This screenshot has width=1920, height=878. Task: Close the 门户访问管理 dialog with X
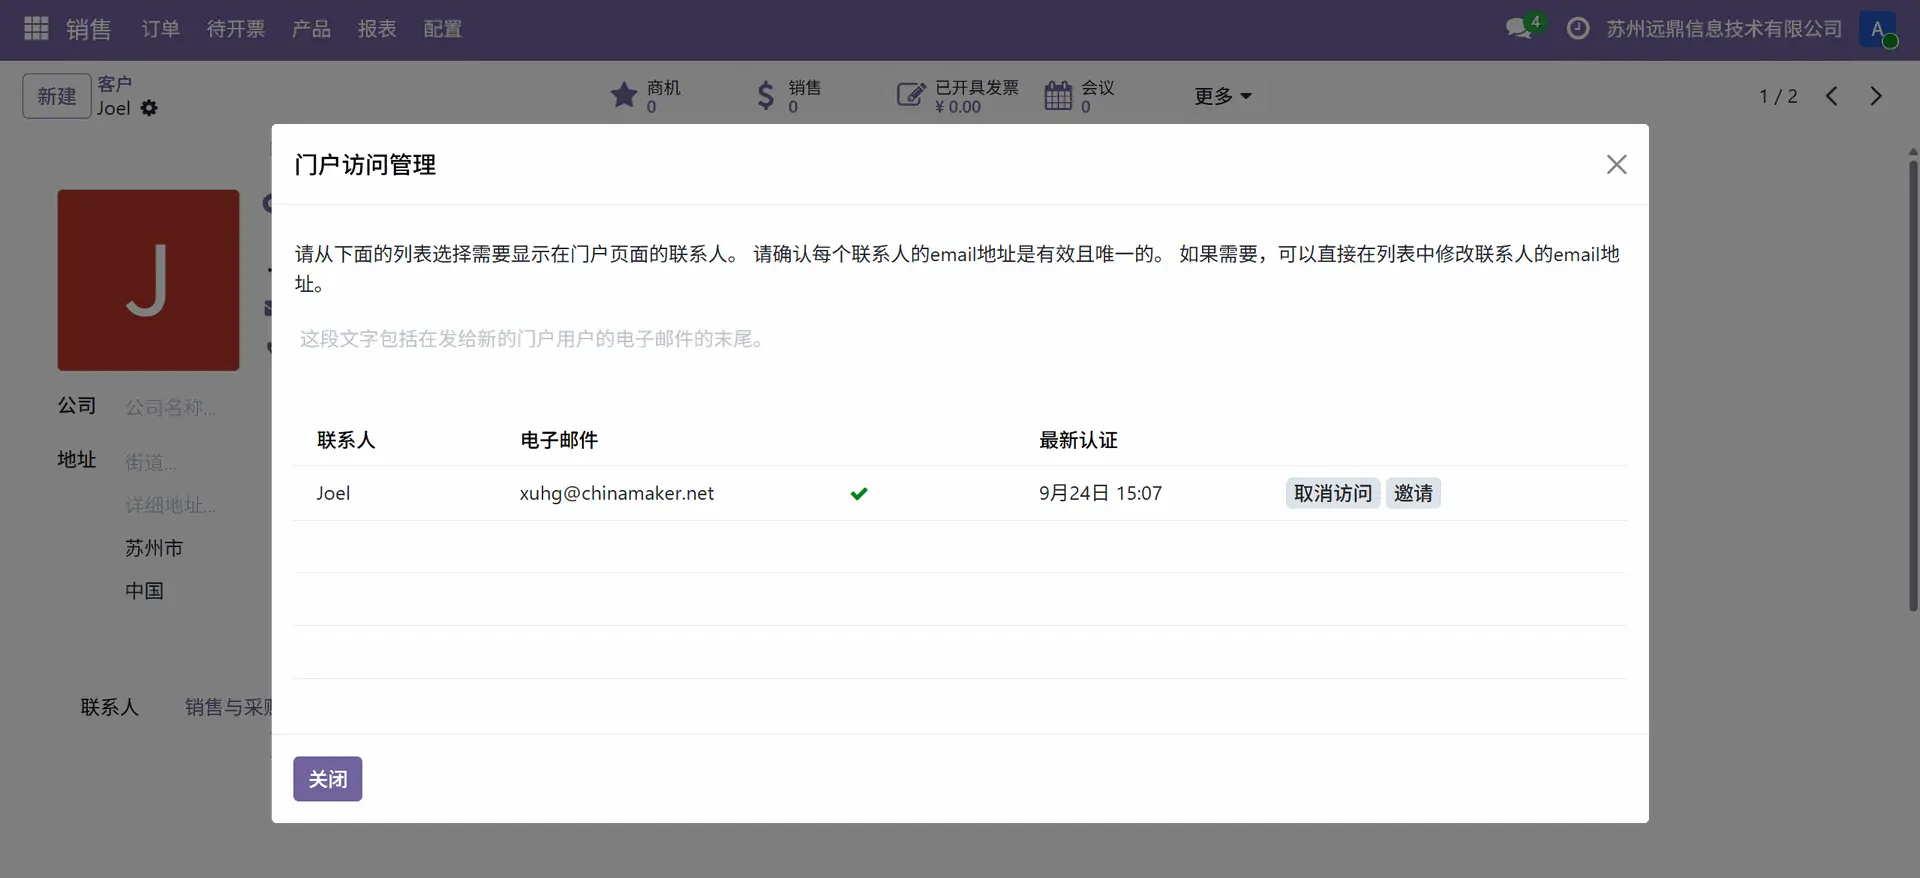click(1616, 165)
